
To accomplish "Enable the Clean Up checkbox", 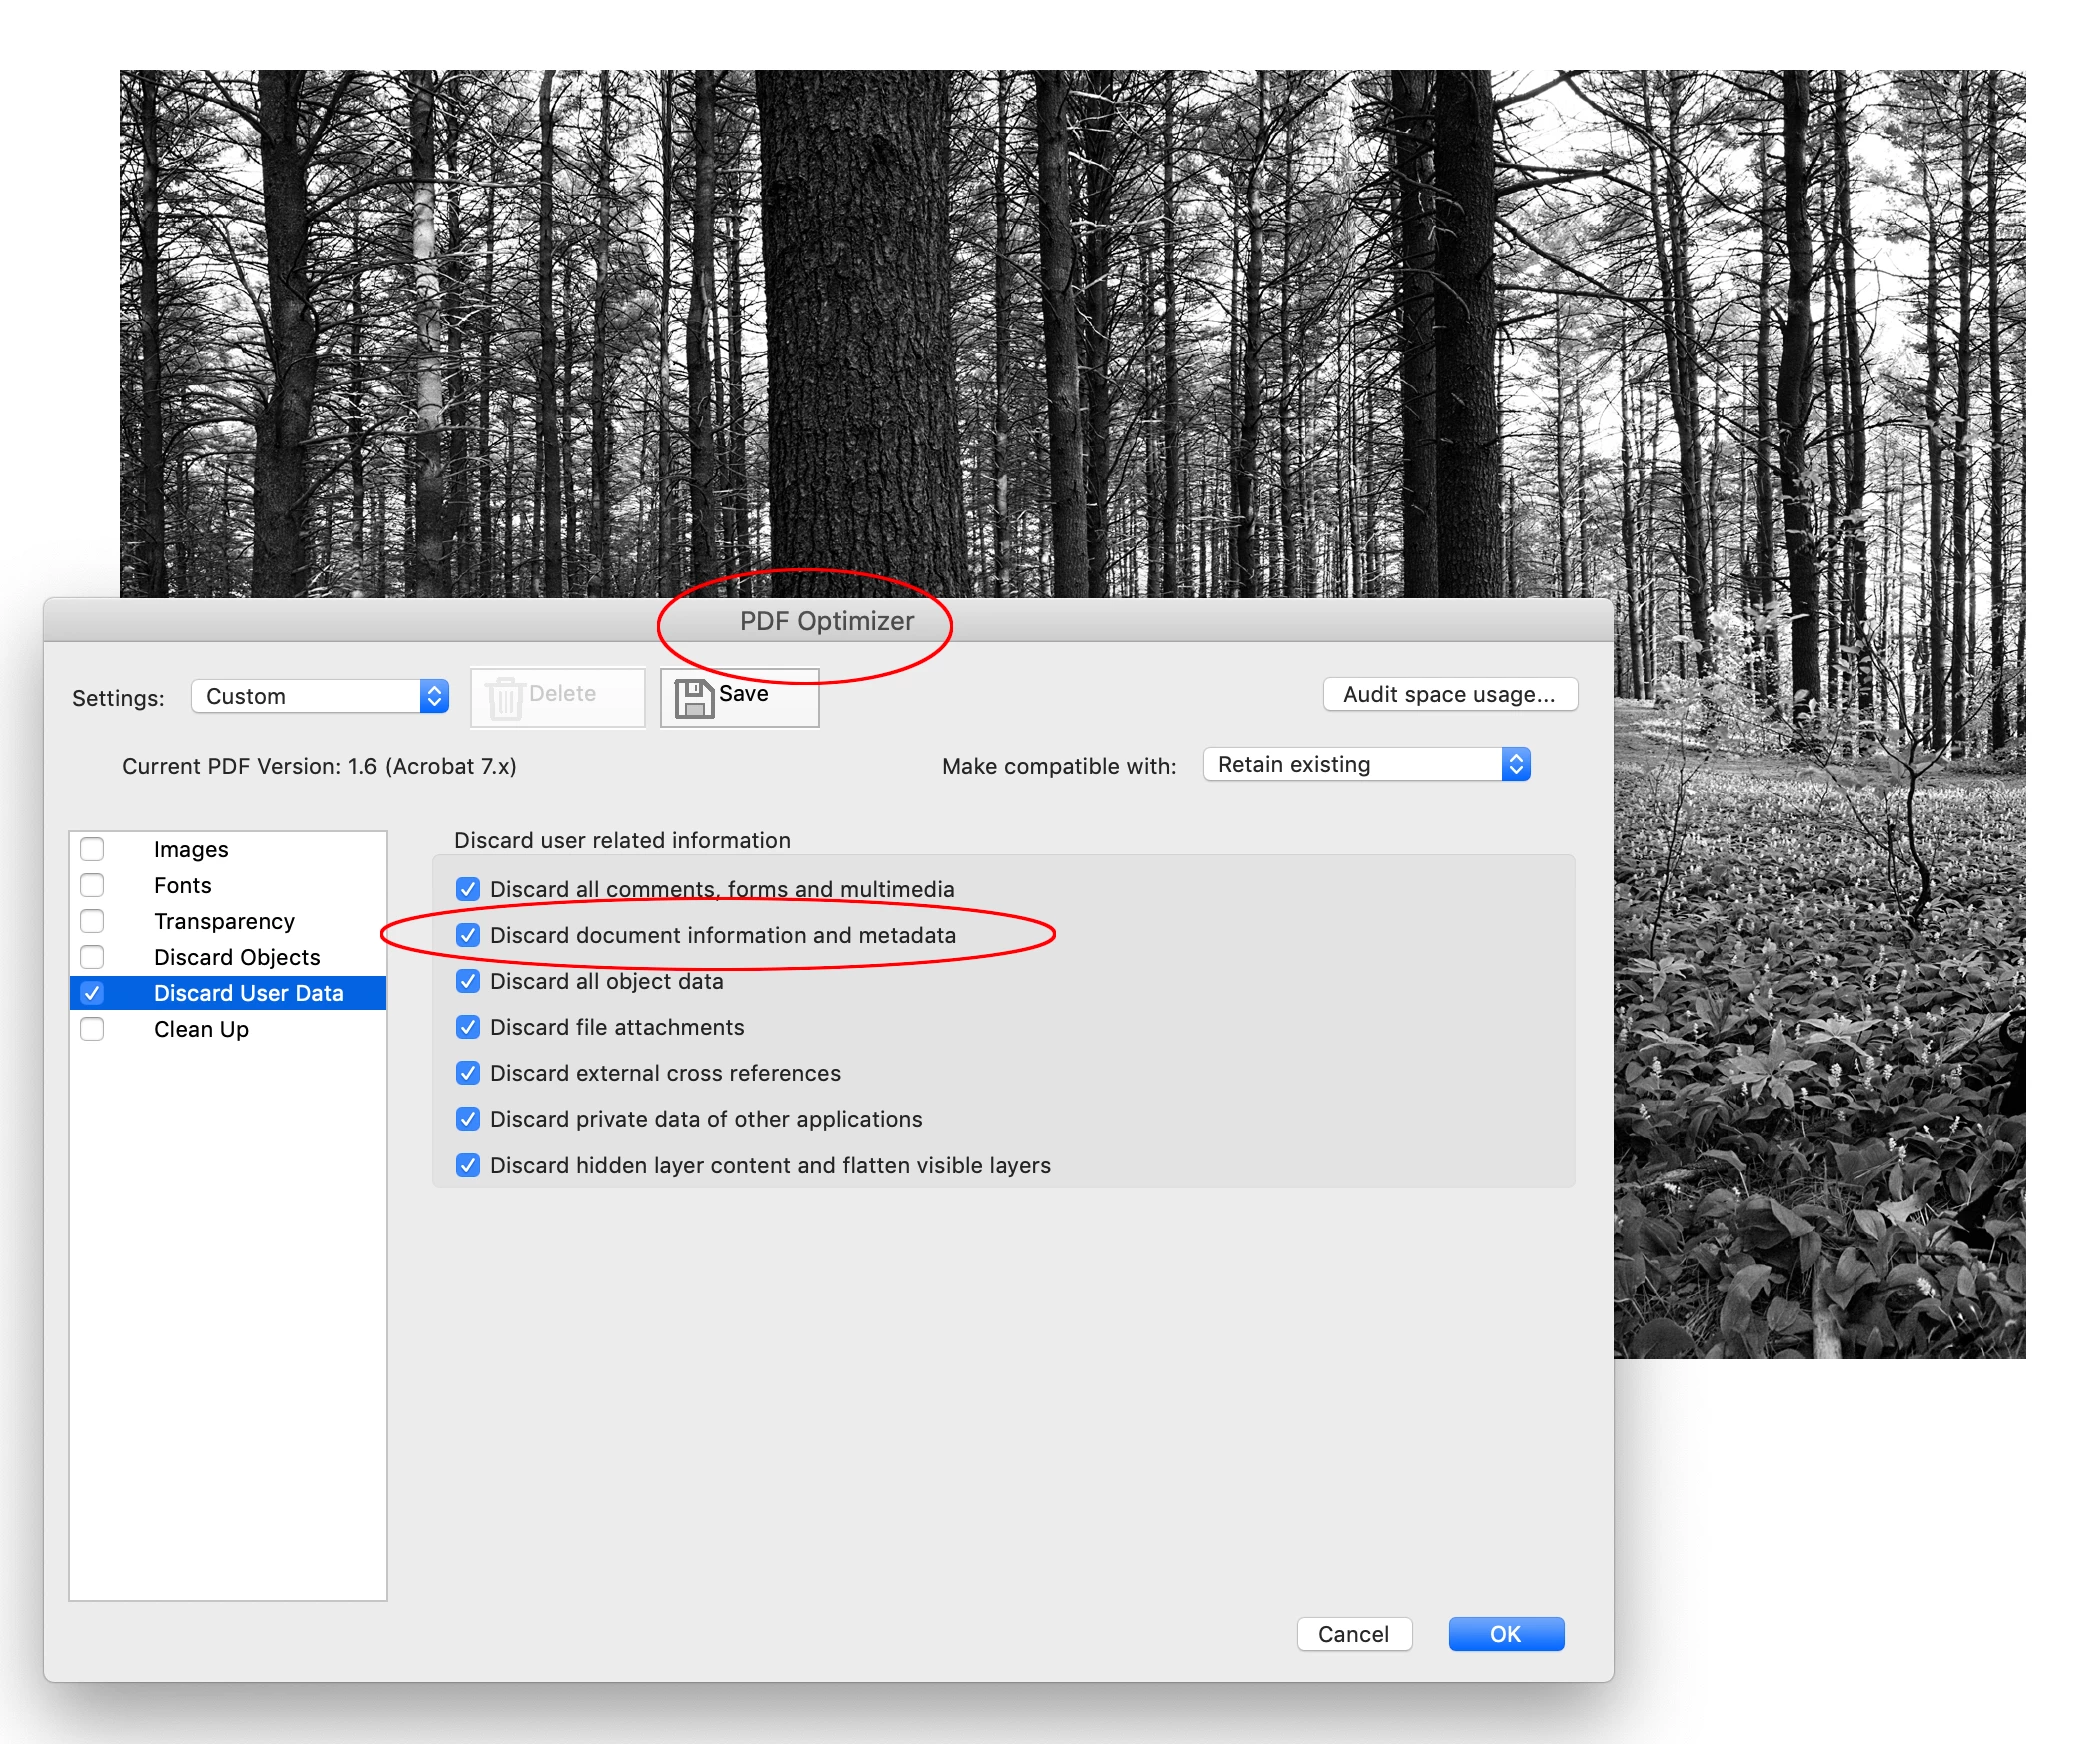I will click(92, 1029).
